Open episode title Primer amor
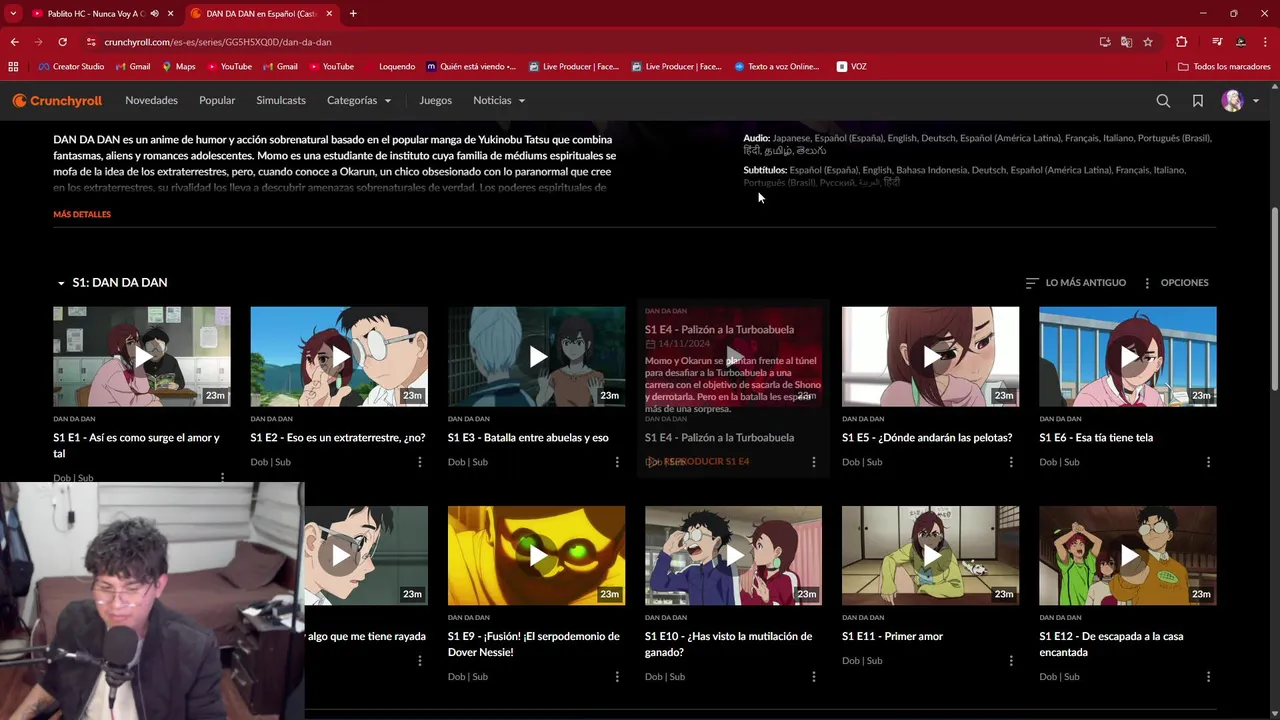The height and width of the screenshot is (720, 1280). point(892,637)
